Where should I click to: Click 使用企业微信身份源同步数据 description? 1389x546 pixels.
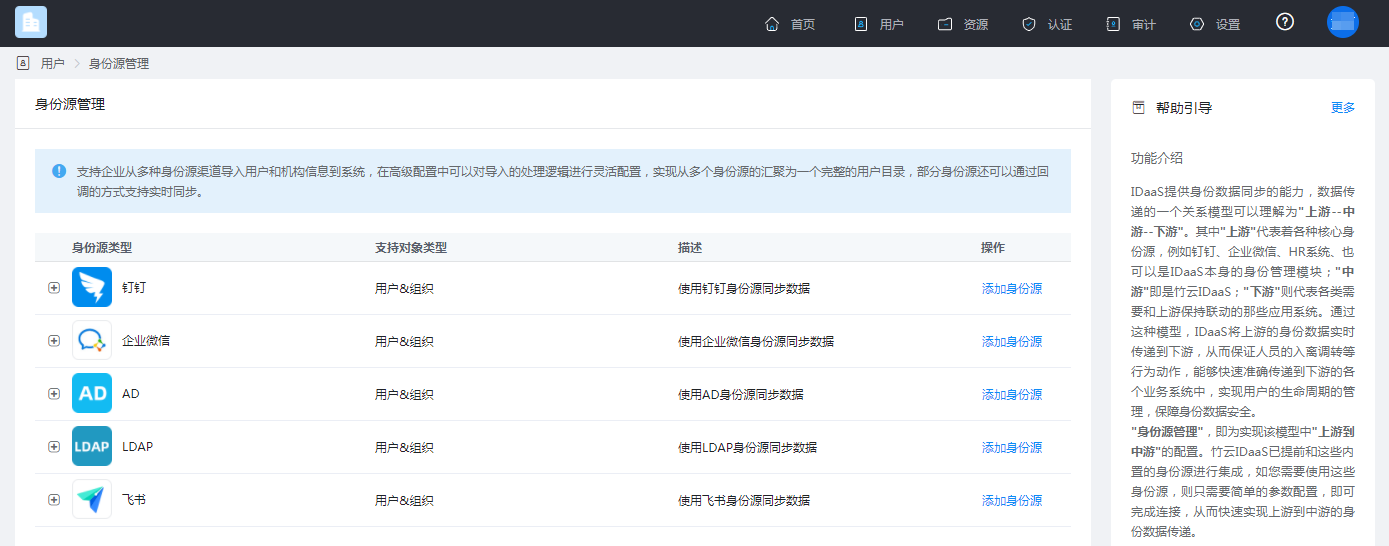click(x=756, y=342)
